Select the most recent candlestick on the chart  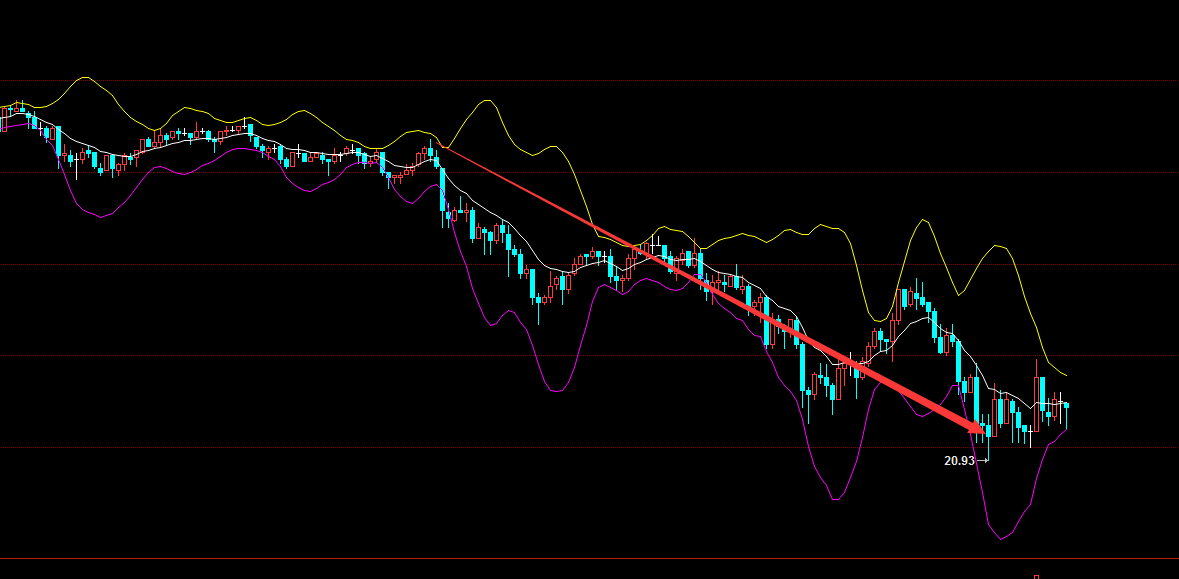(x=1066, y=415)
